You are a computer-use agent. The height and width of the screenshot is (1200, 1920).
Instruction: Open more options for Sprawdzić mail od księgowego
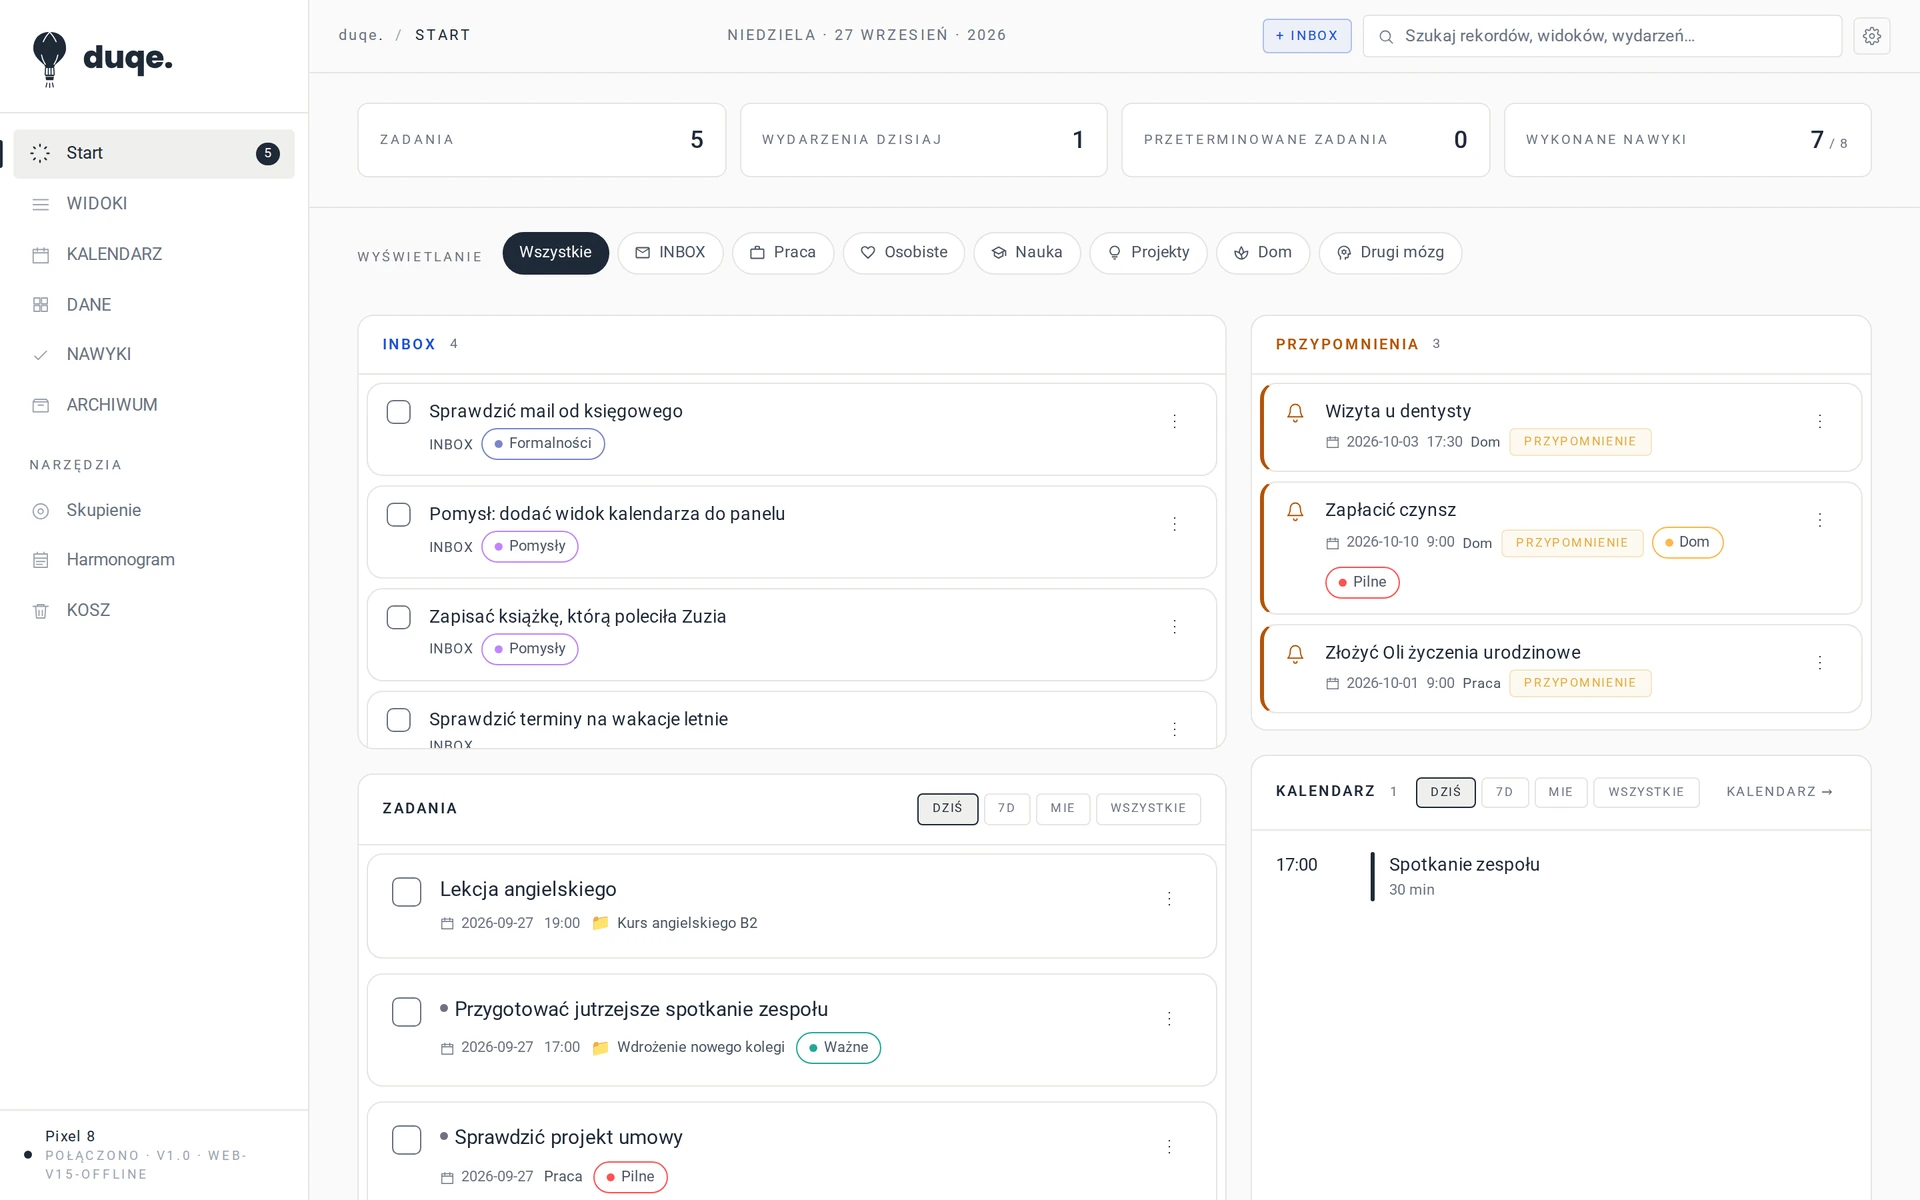tap(1175, 422)
